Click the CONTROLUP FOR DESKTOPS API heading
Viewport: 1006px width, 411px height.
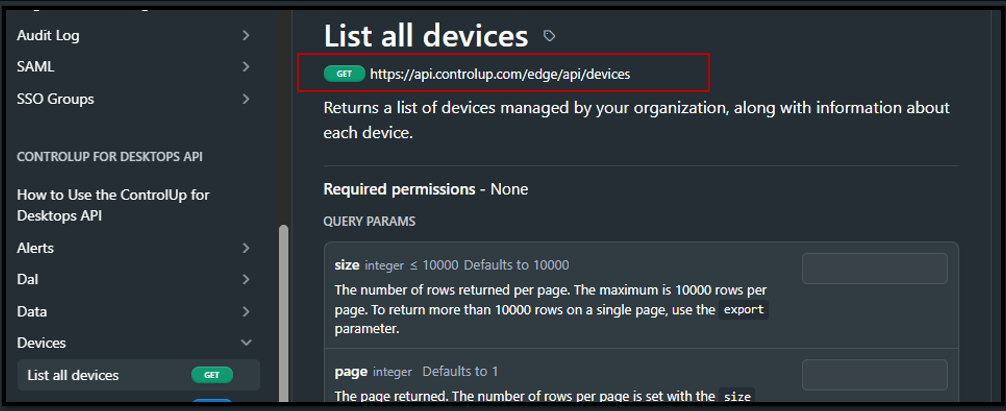coord(110,156)
